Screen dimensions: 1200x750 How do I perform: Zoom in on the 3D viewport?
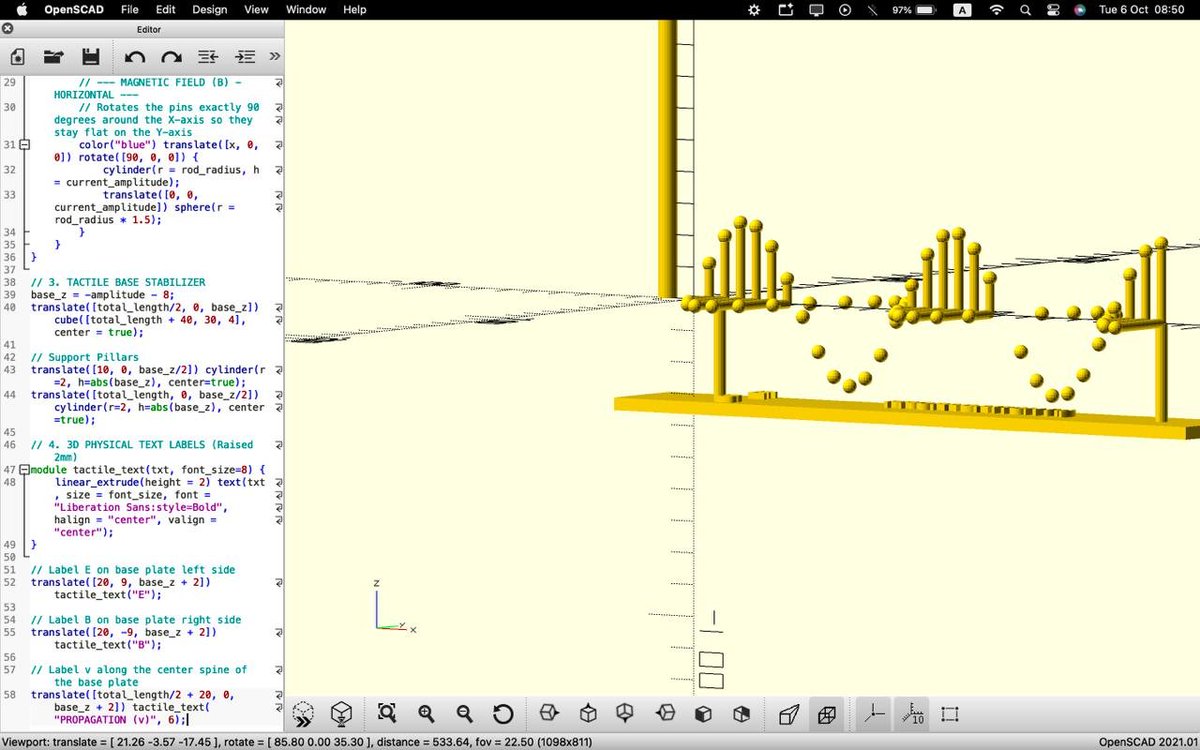(426, 714)
